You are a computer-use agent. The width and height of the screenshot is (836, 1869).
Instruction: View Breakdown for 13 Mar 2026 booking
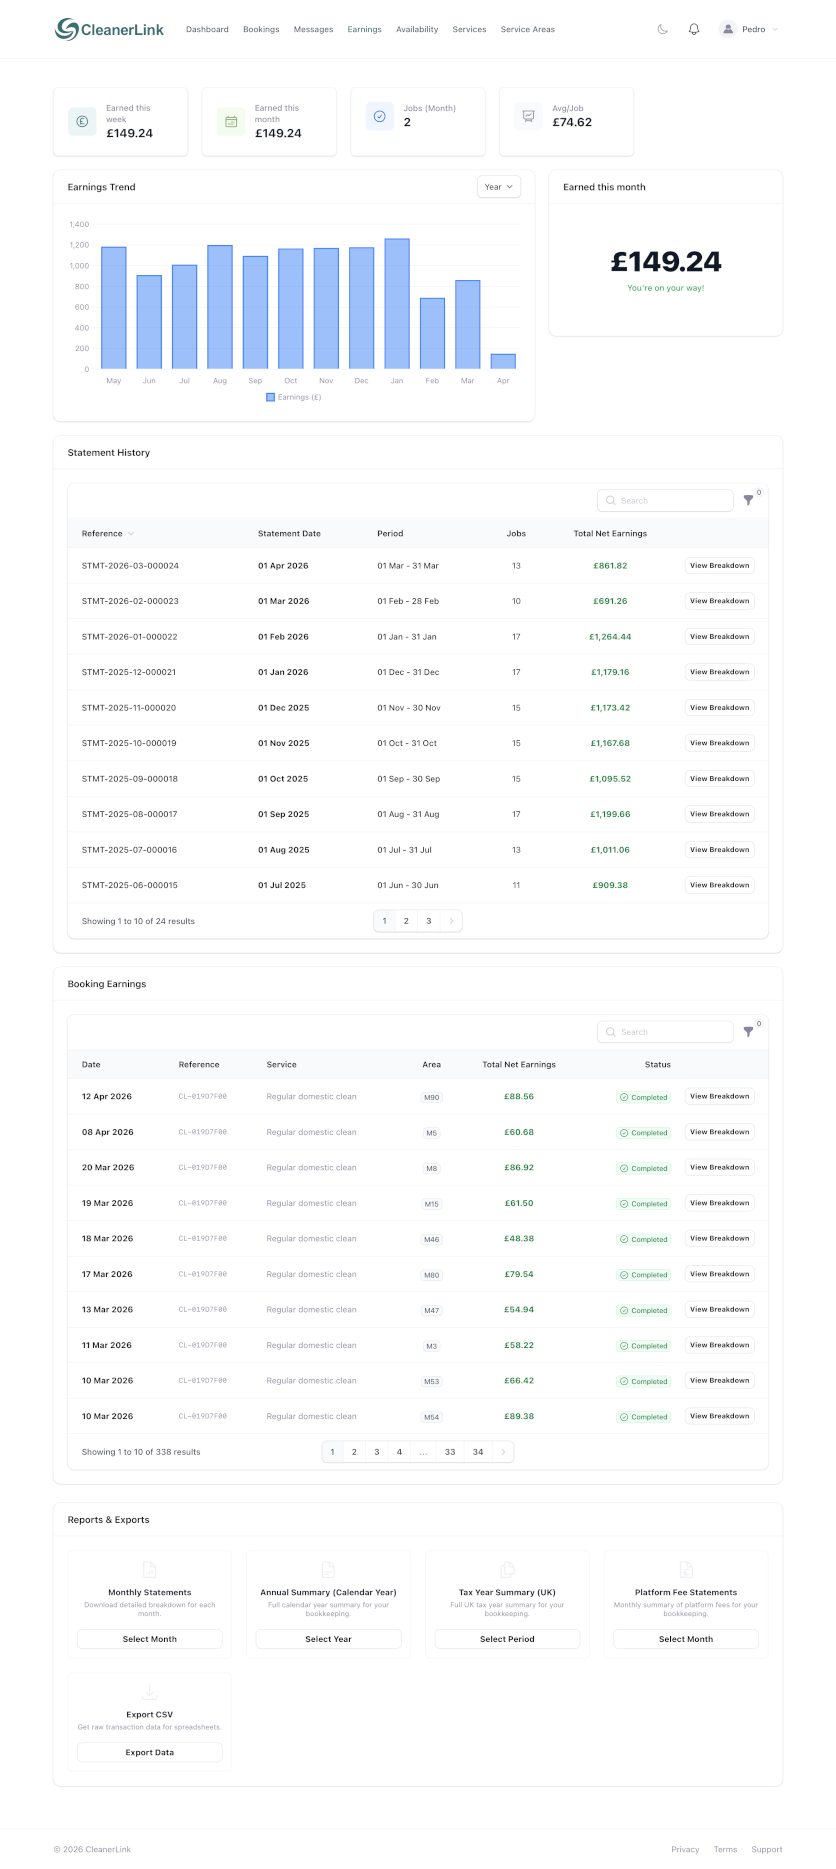pyautogui.click(x=719, y=1310)
